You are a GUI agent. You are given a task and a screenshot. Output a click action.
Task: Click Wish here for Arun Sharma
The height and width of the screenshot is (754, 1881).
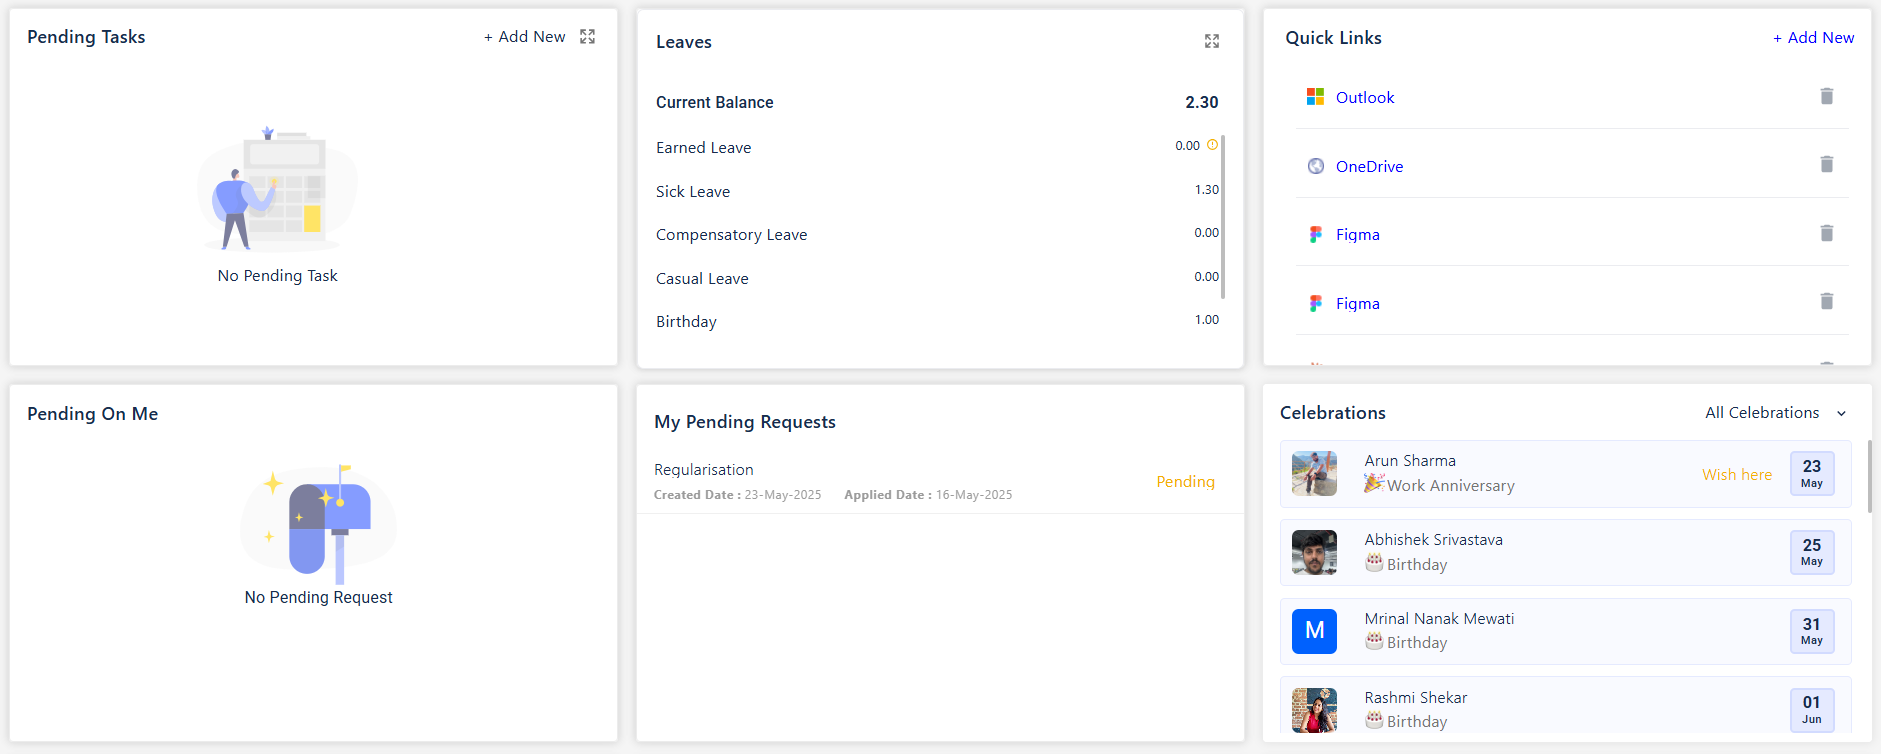pyautogui.click(x=1736, y=475)
